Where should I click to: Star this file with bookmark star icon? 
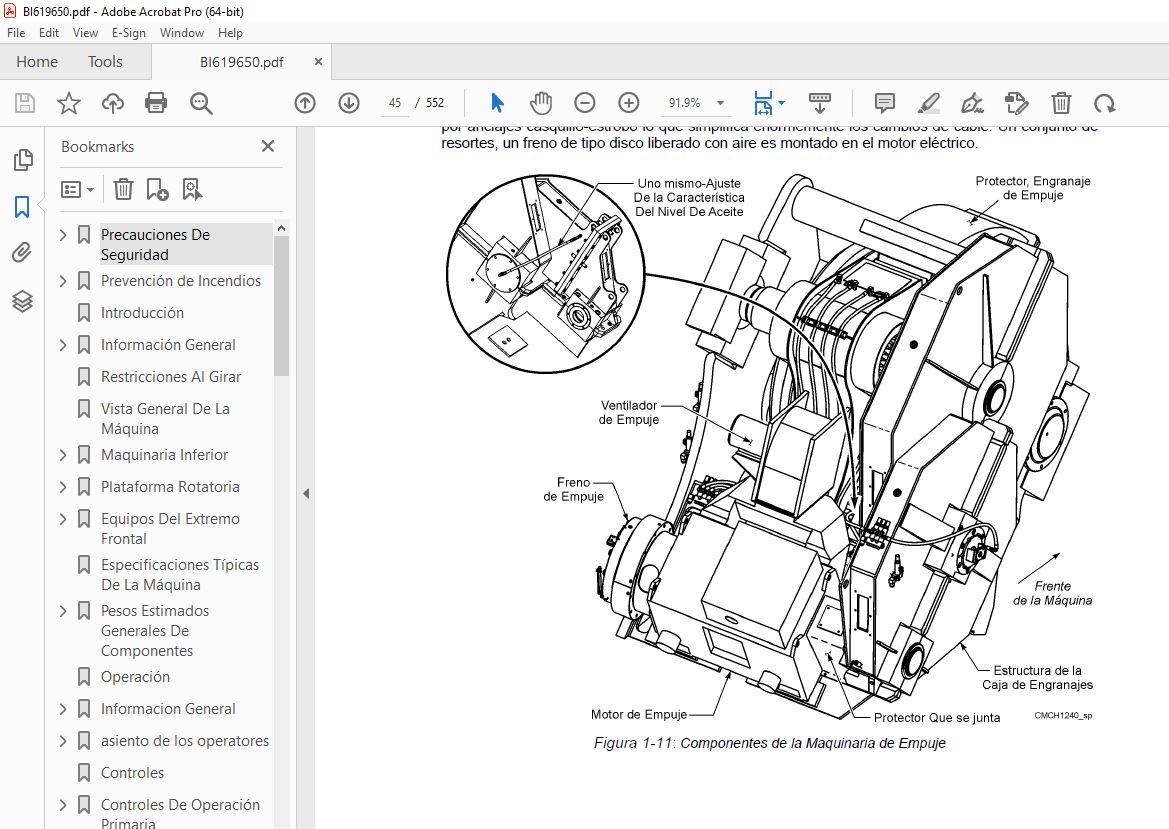click(x=69, y=103)
